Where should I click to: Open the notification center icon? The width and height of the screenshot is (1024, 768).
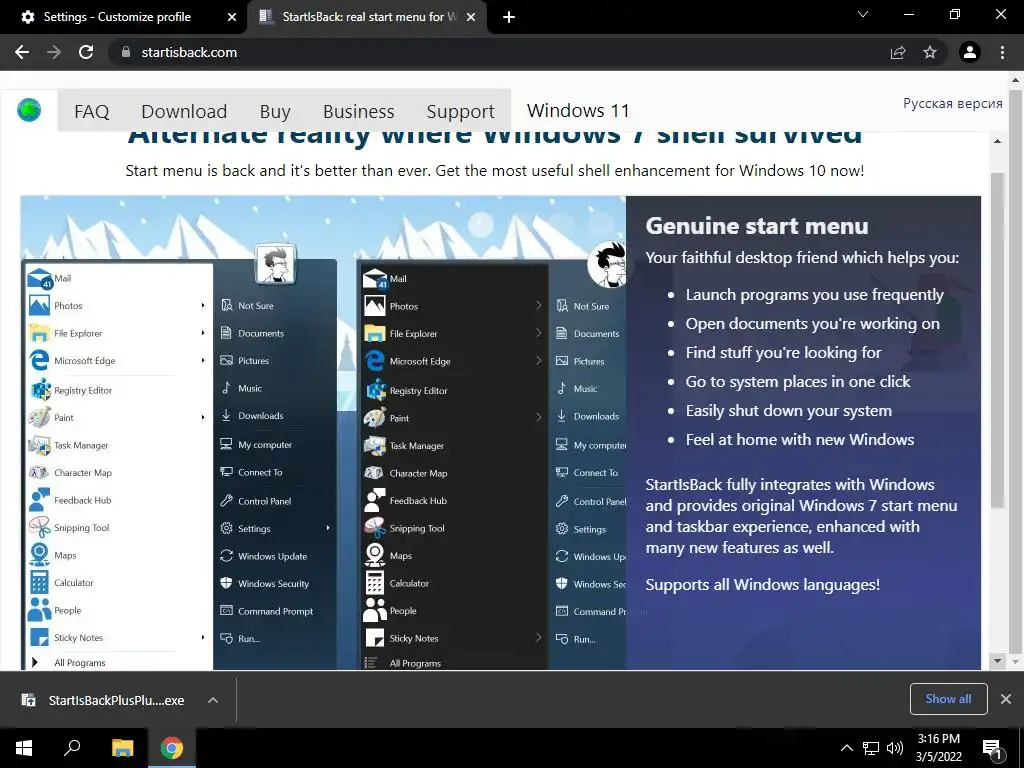click(x=992, y=749)
